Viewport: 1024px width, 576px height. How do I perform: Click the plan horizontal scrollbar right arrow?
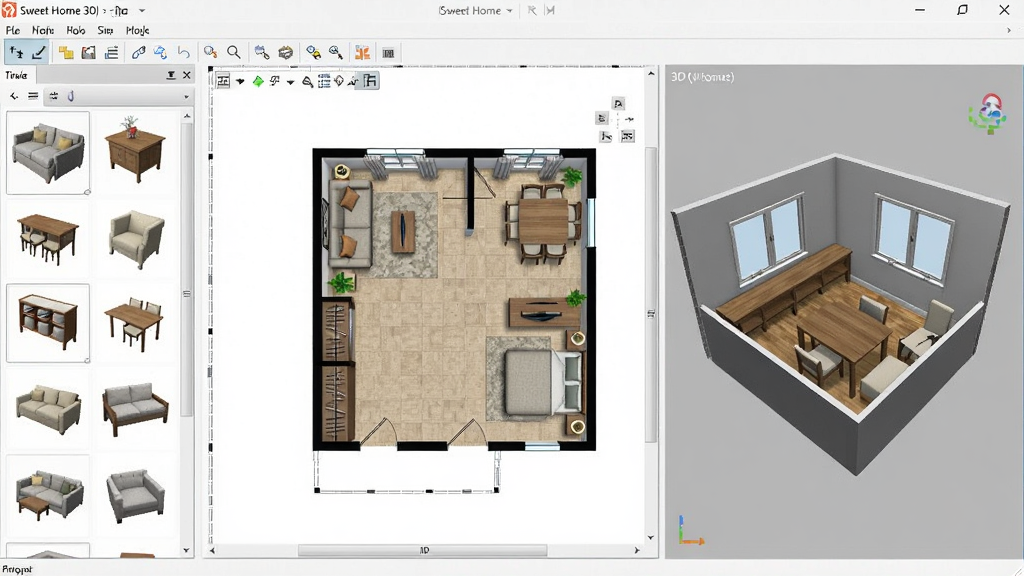637,551
